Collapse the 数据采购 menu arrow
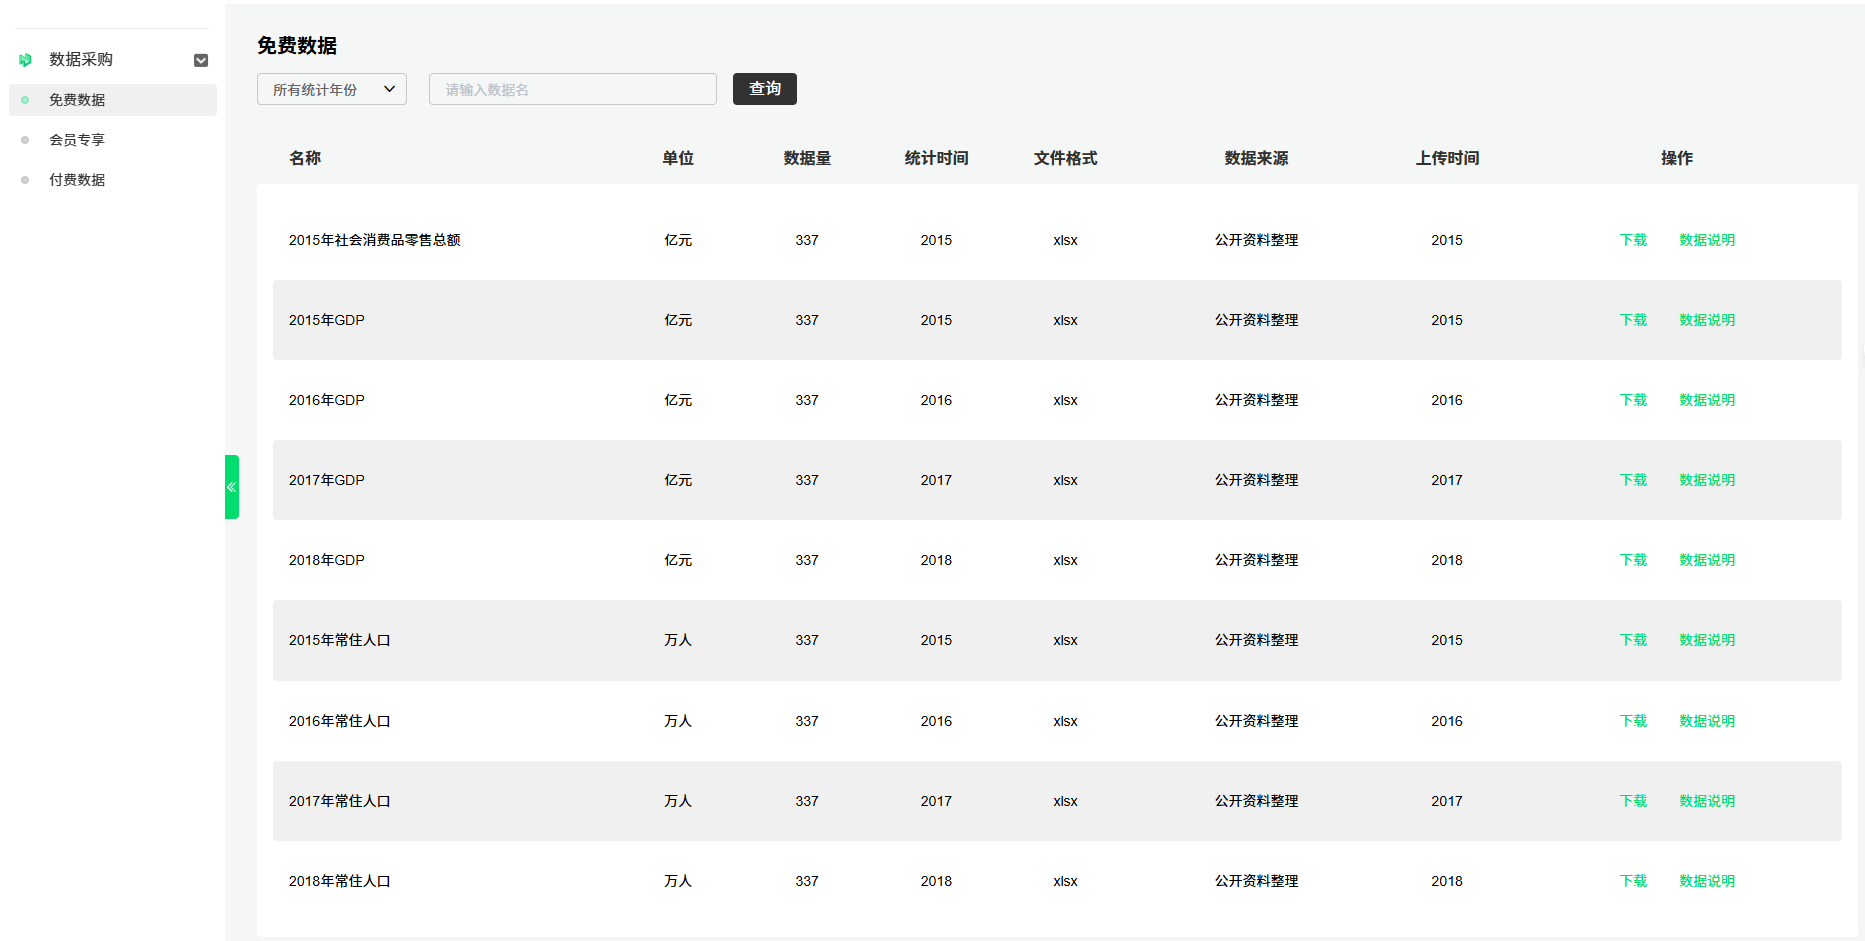The height and width of the screenshot is (941, 1865). click(x=201, y=60)
